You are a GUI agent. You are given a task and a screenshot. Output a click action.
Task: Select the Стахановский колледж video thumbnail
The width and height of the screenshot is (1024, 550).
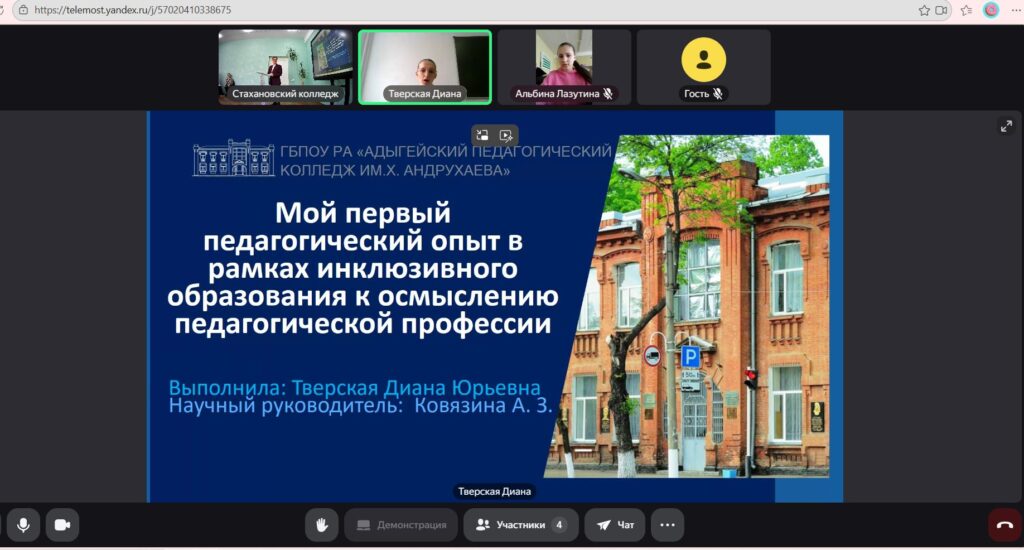(x=285, y=67)
